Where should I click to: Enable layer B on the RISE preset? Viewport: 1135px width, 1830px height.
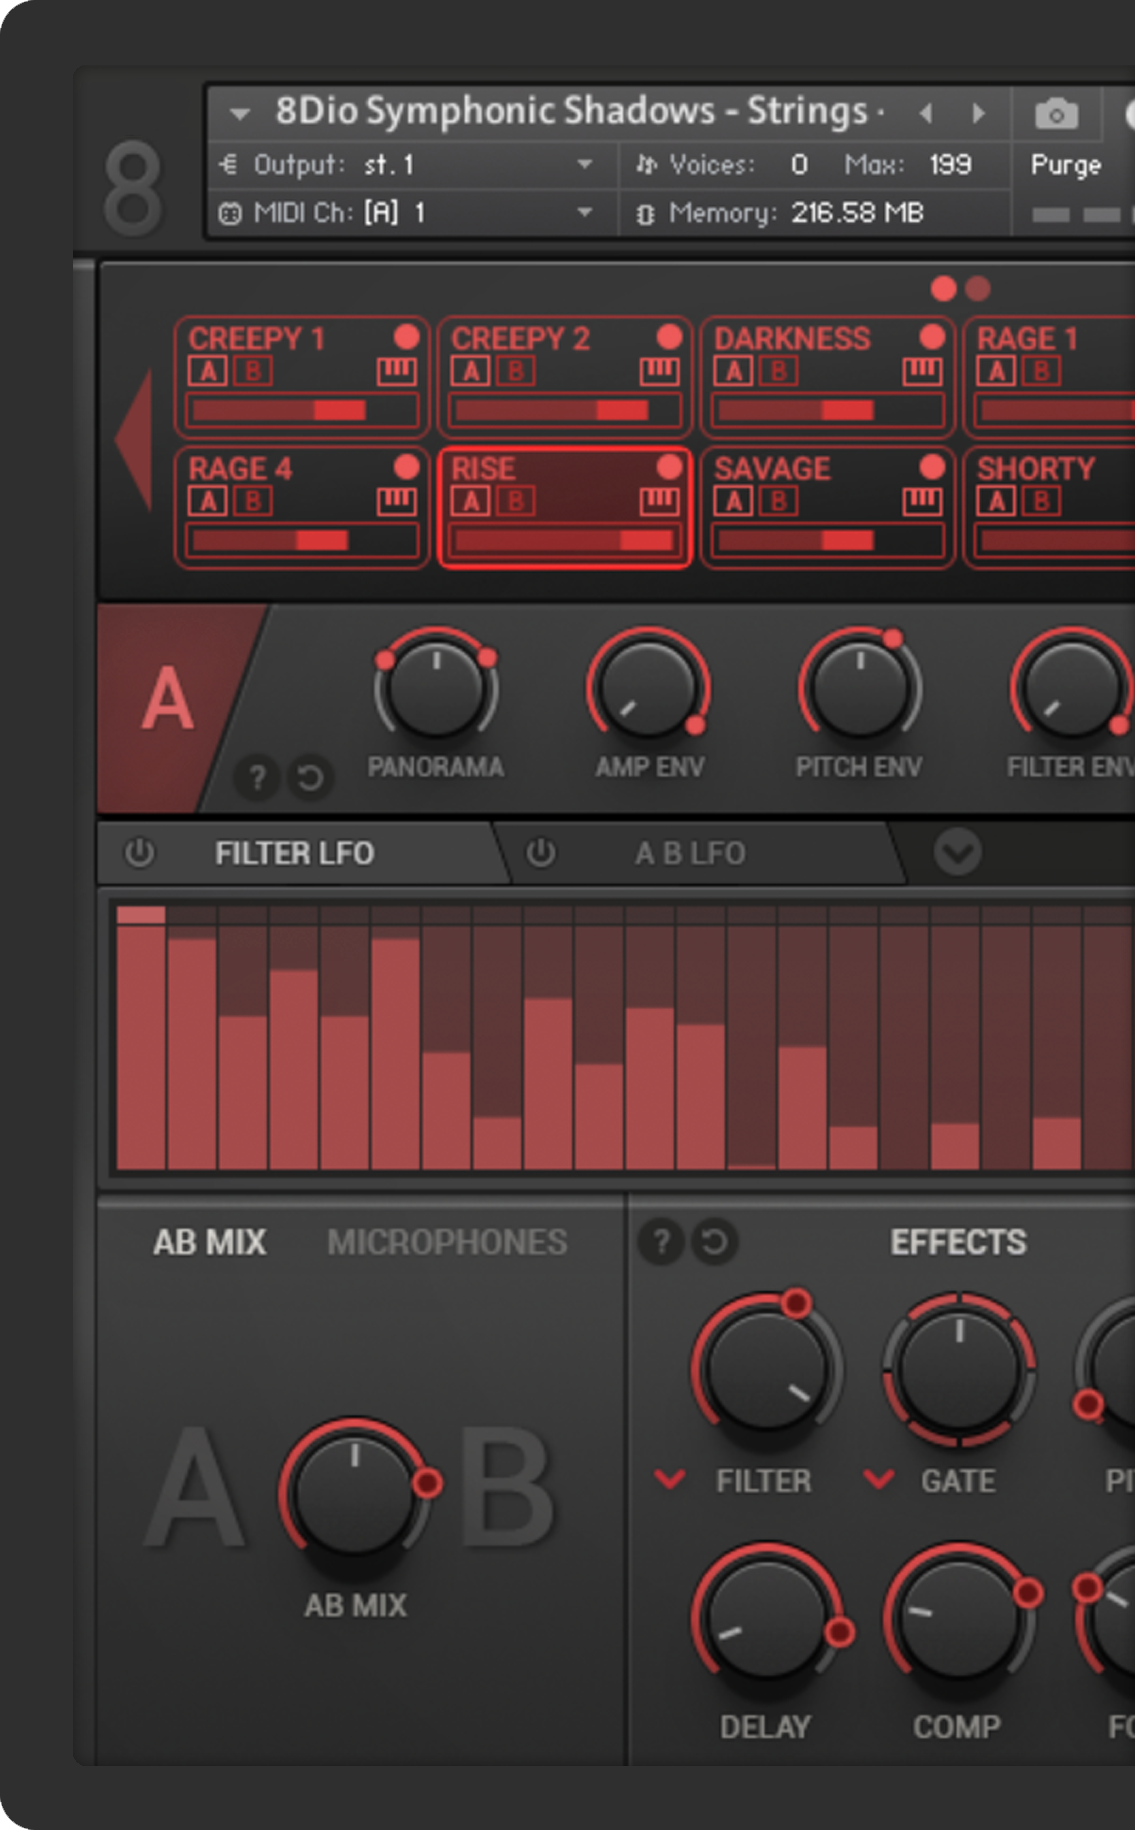click(x=516, y=501)
